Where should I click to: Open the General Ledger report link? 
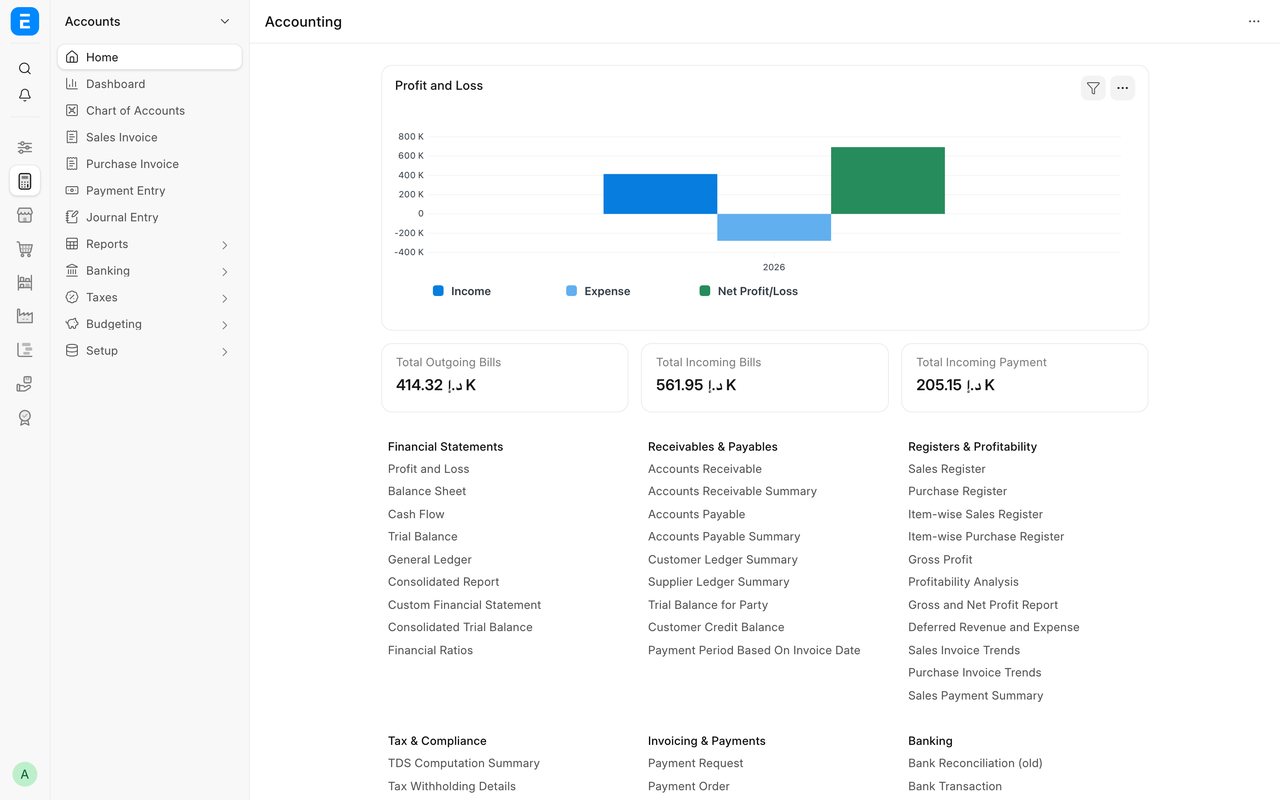pos(430,560)
